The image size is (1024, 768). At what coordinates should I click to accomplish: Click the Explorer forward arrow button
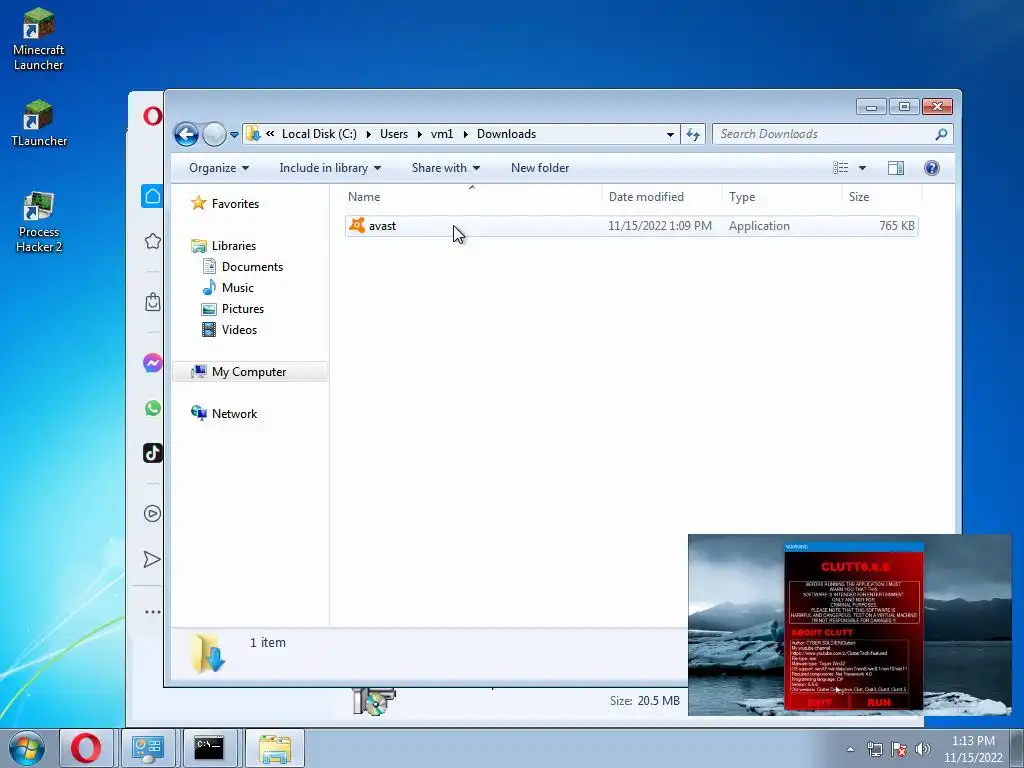coord(214,135)
